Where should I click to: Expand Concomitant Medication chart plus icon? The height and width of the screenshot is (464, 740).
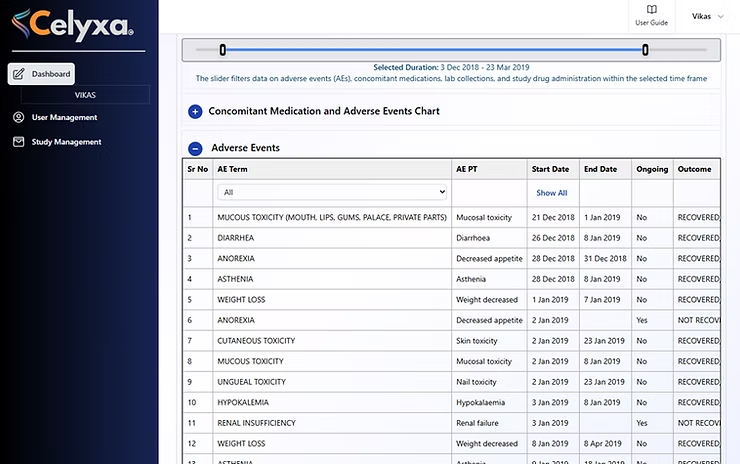click(x=195, y=112)
